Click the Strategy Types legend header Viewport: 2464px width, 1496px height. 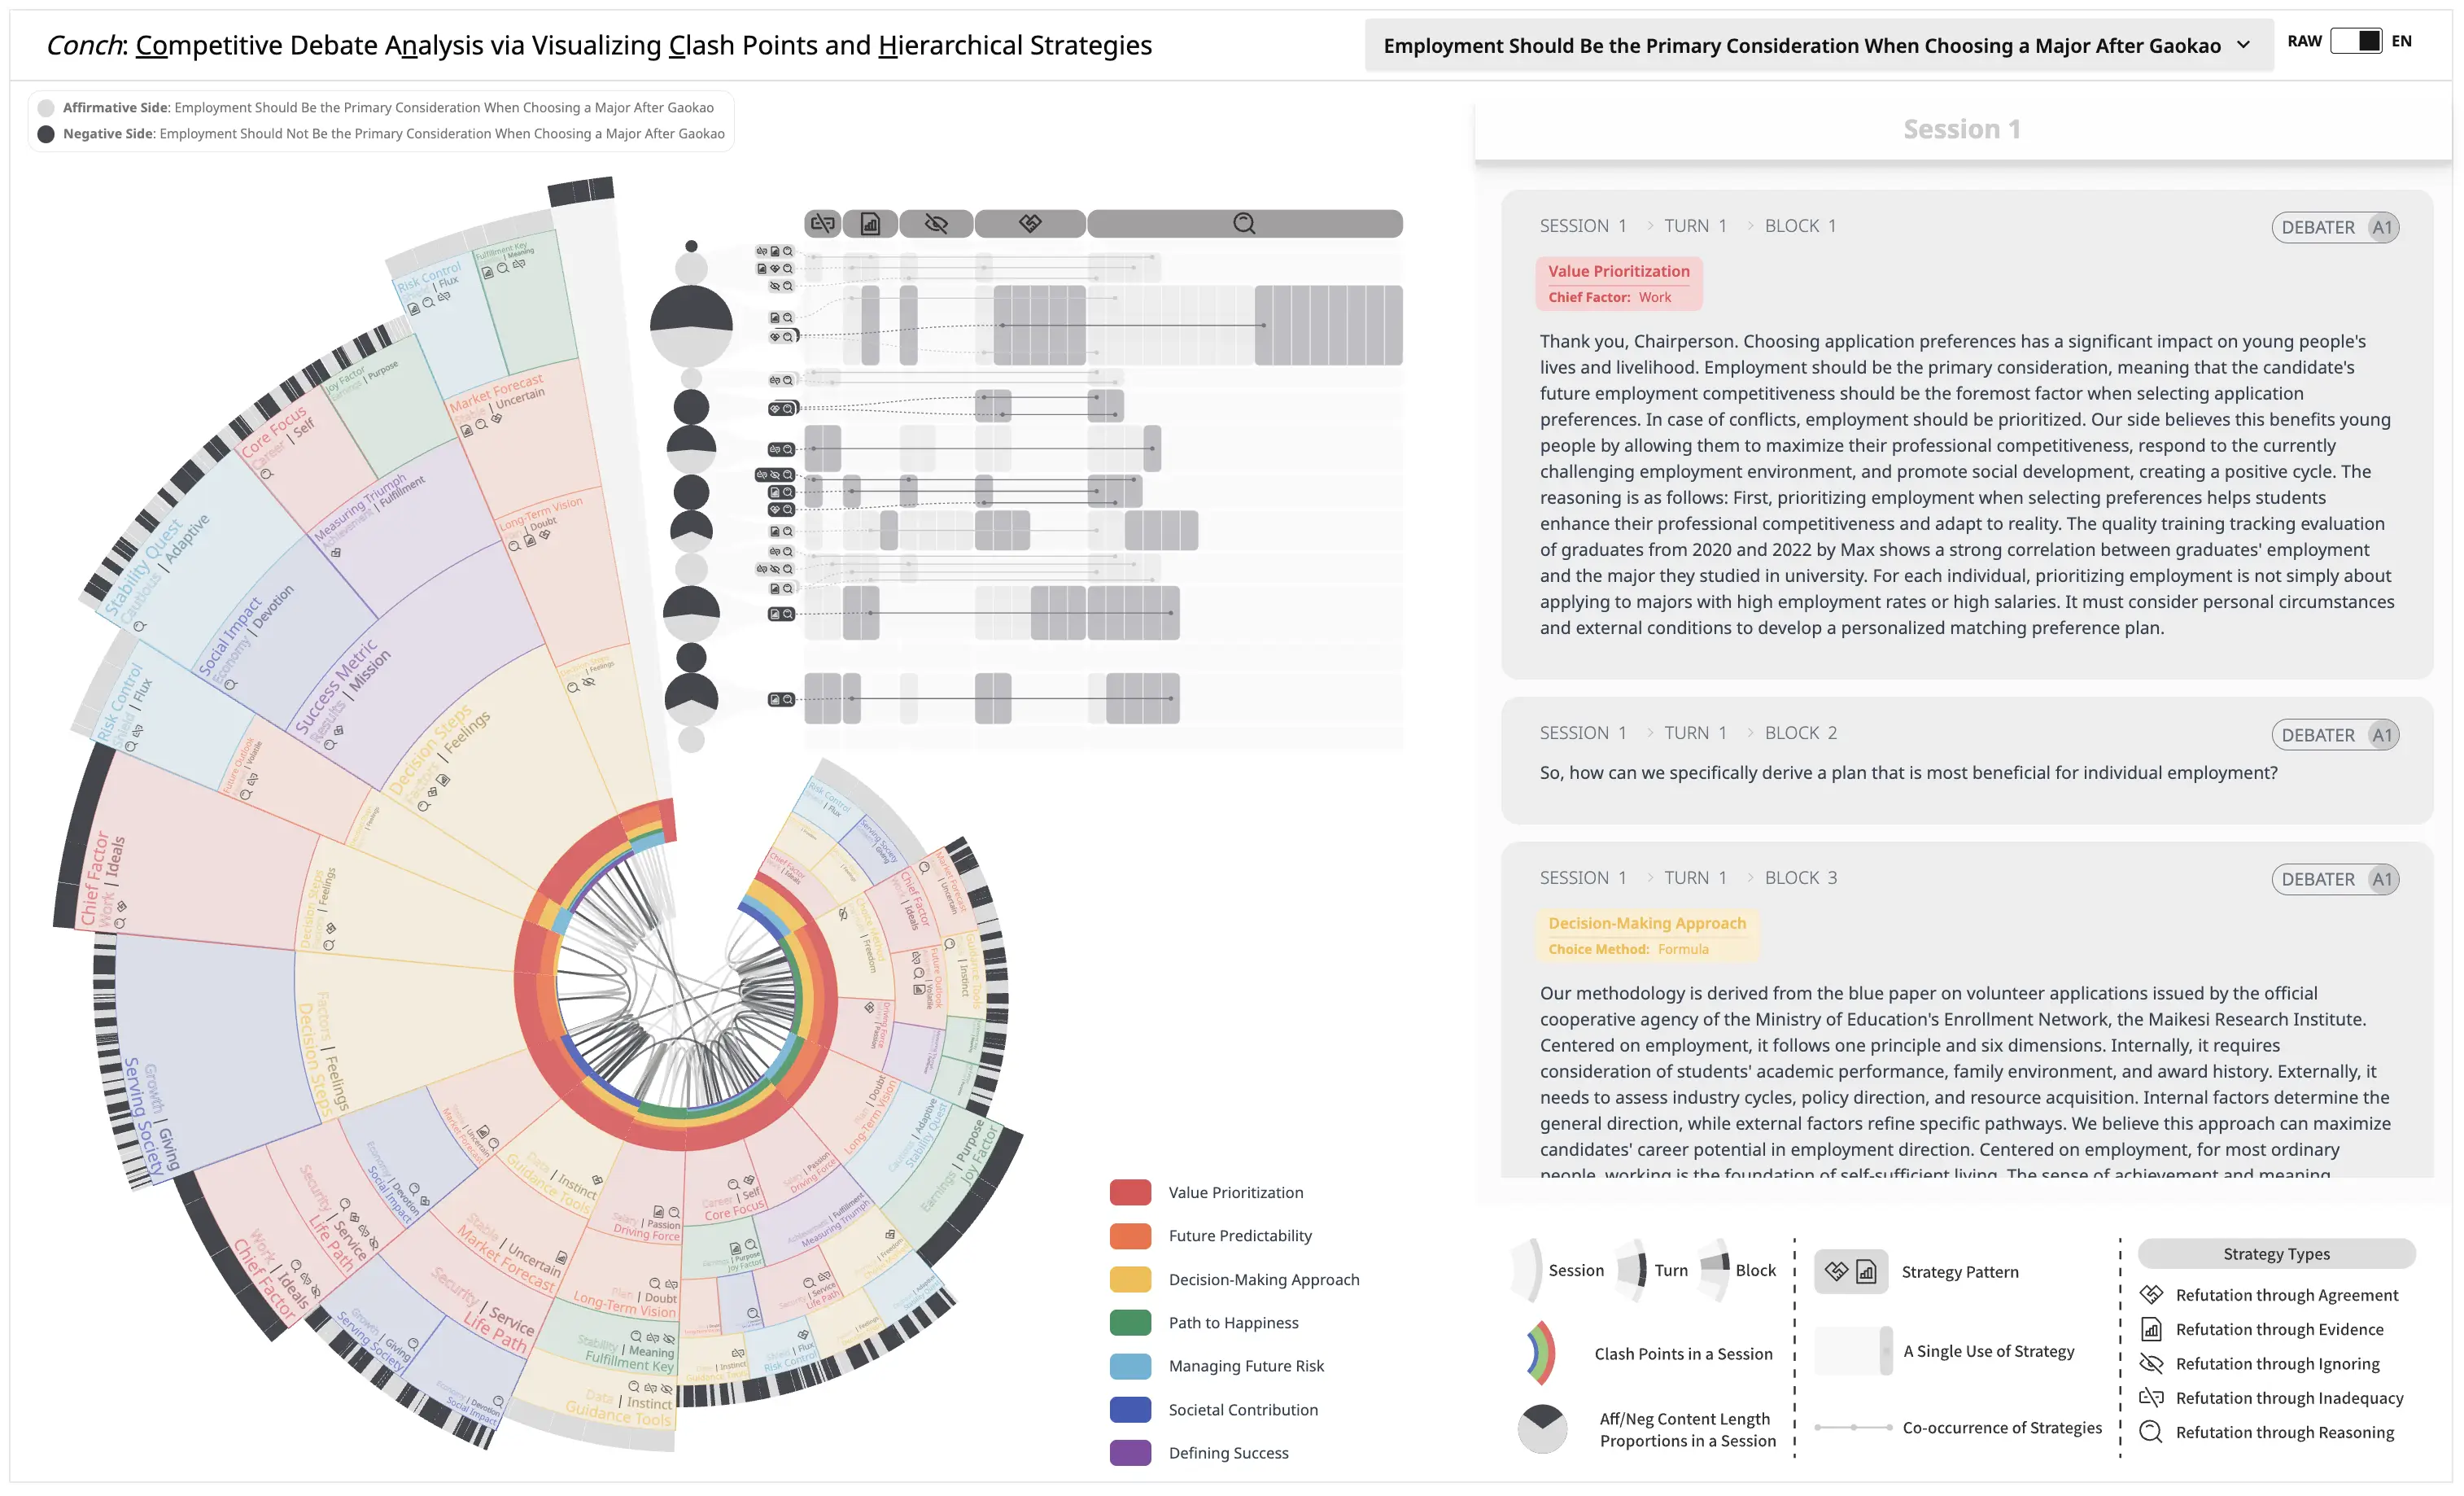coord(2276,1254)
